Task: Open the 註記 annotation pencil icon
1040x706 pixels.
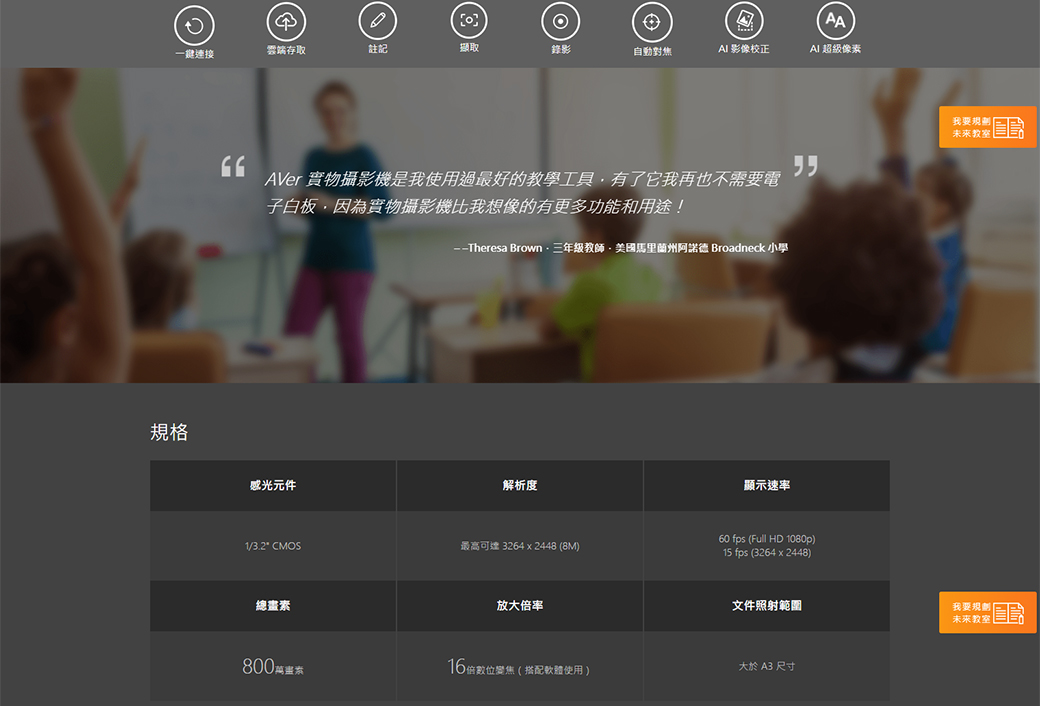Action: pos(377,21)
